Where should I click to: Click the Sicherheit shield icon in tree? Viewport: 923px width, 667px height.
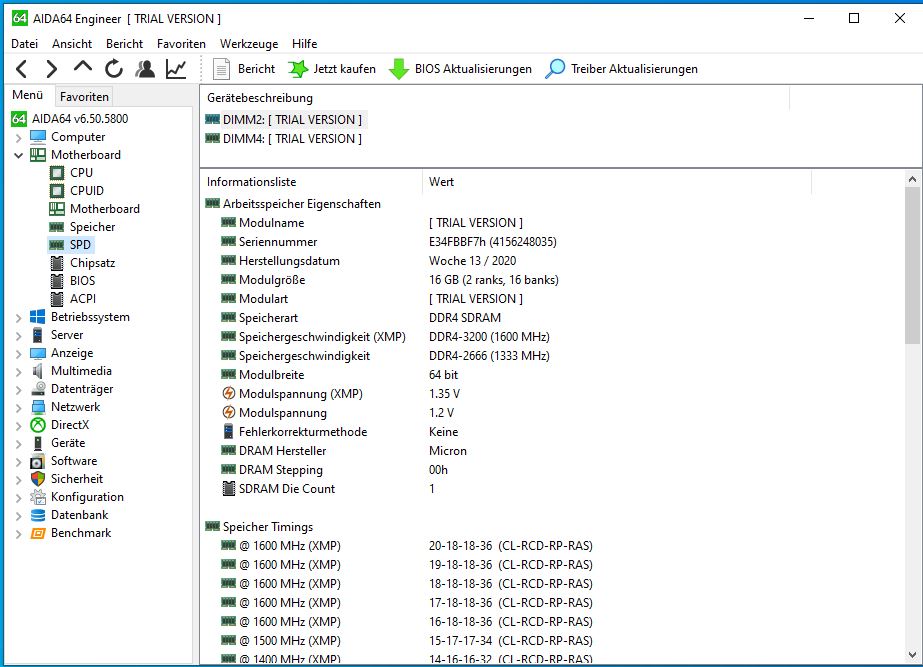pos(38,479)
